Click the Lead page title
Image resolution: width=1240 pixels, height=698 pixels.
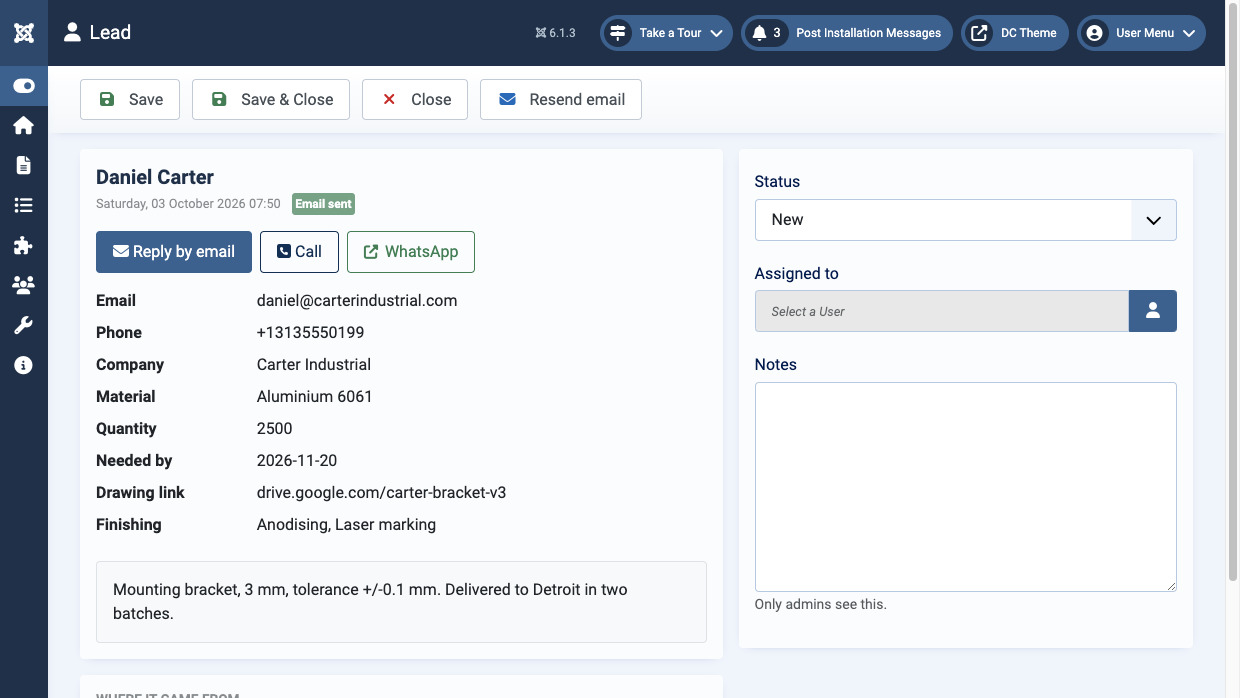110,33
